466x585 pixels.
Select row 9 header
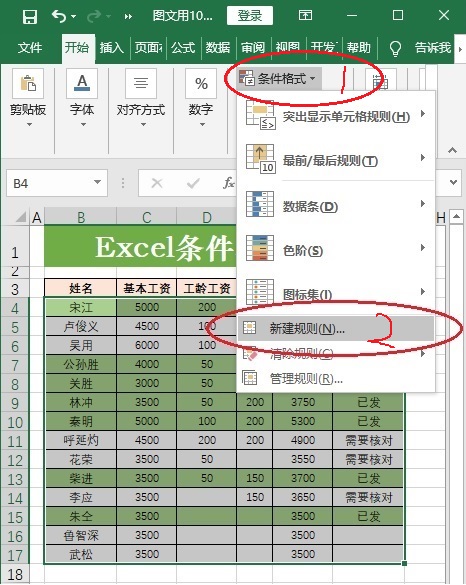pos(15,403)
